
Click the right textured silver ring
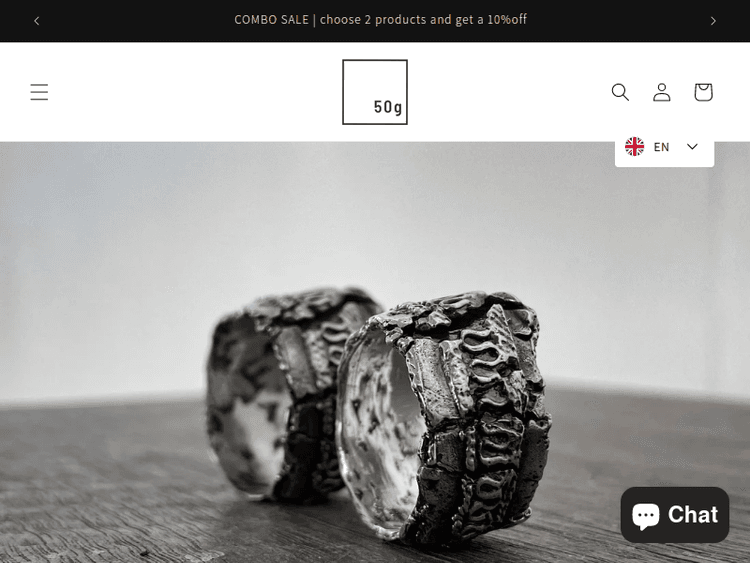444,414
